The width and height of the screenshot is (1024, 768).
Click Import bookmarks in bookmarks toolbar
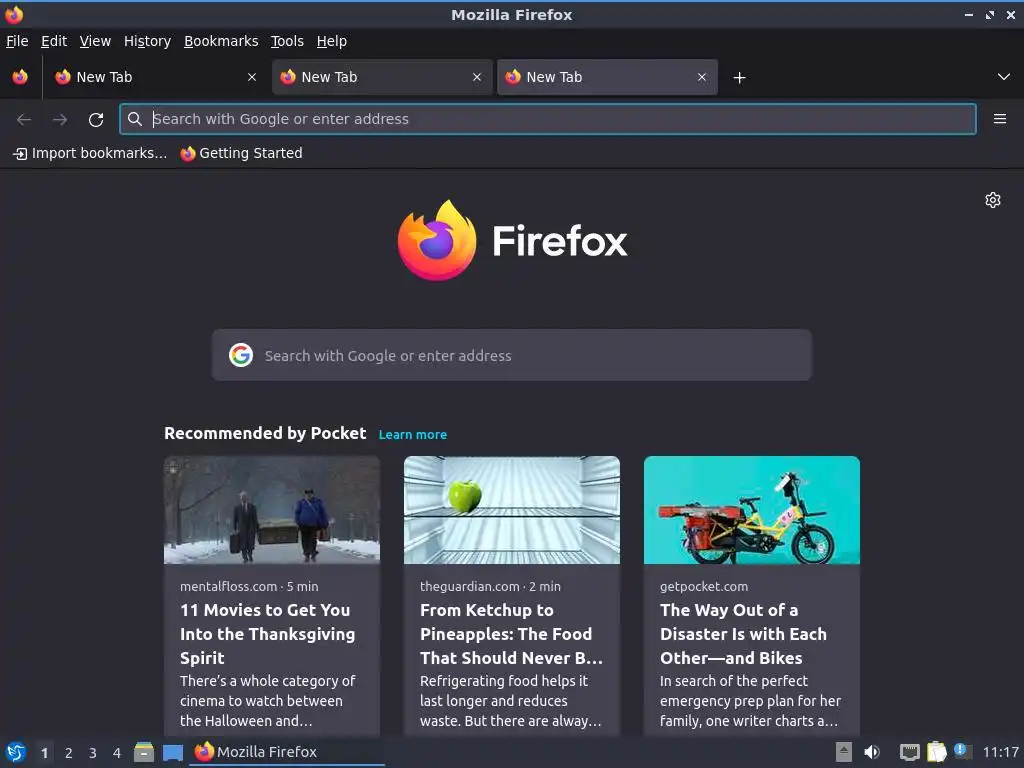tap(90, 153)
